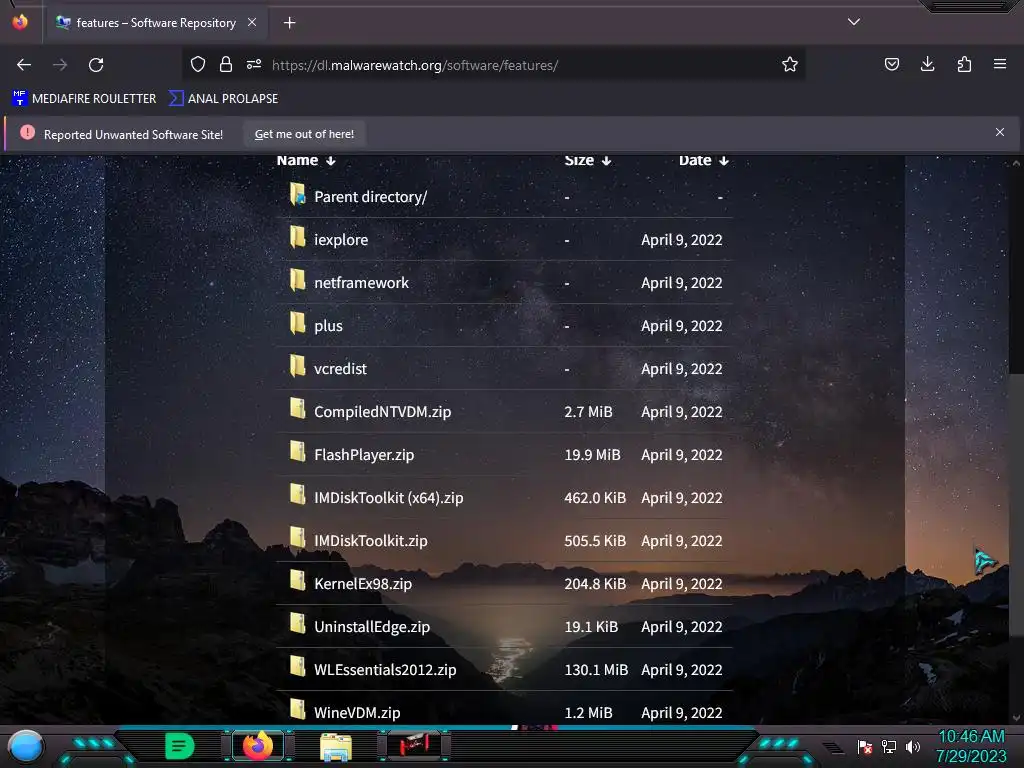Image resolution: width=1024 pixels, height=768 pixels.
Task: Switch to Firefox in the taskbar
Action: coord(257,746)
